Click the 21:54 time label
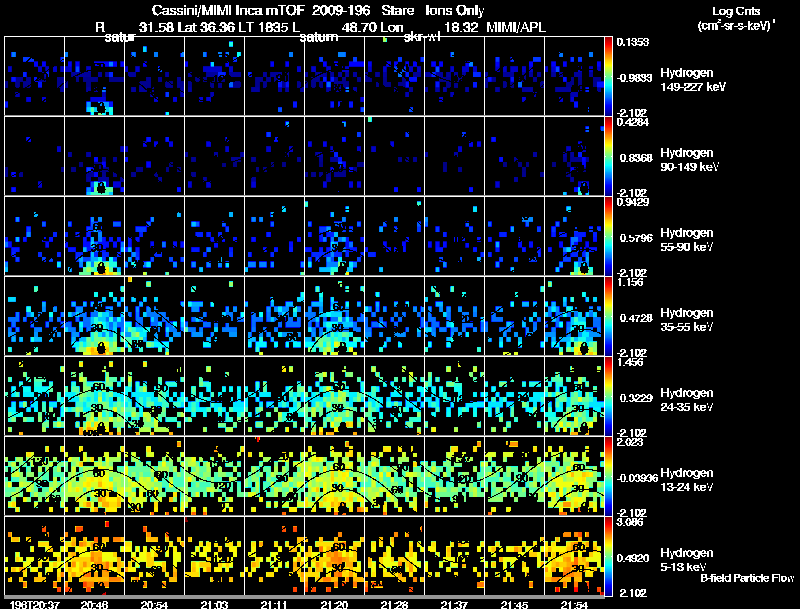The image size is (800, 609). click(x=574, y=604)
